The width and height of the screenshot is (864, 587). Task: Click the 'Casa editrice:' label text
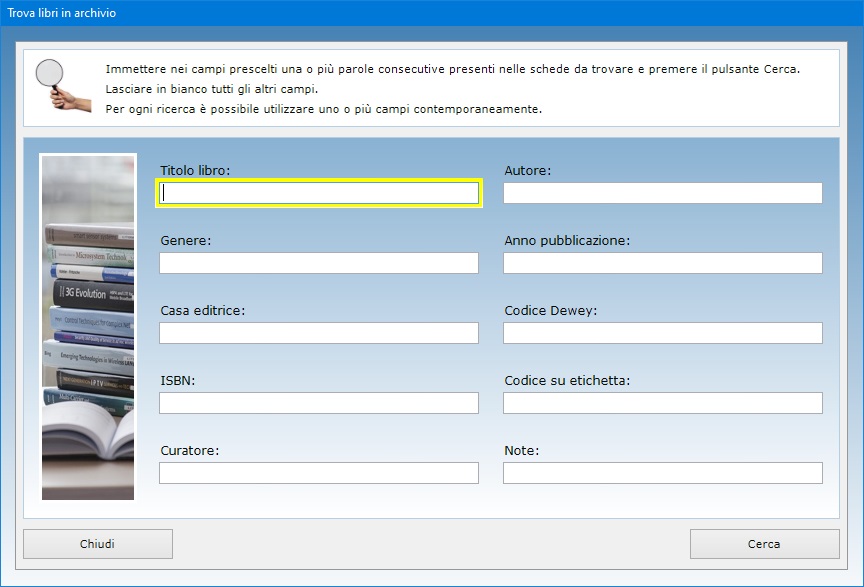203,311
